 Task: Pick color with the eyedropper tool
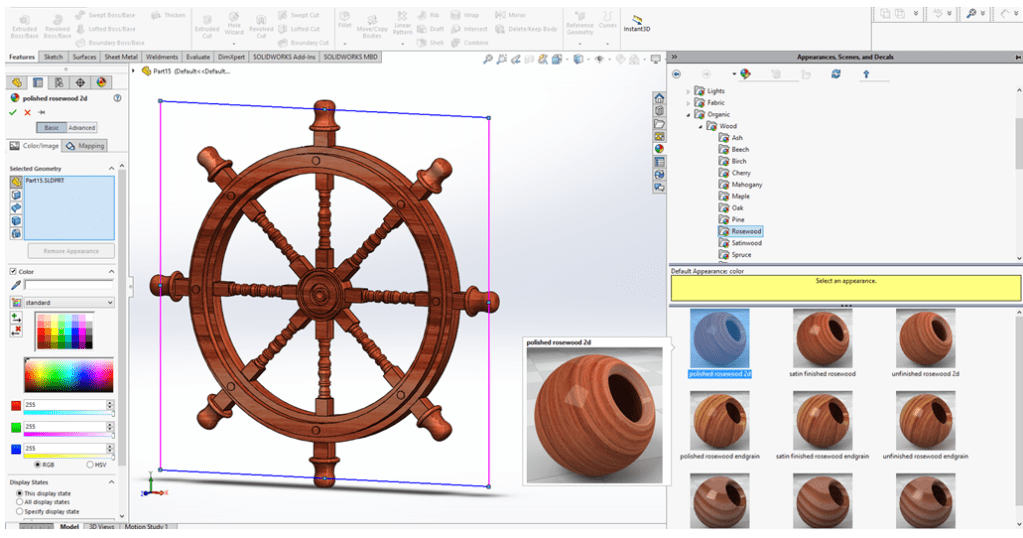(x=15, y=286)
